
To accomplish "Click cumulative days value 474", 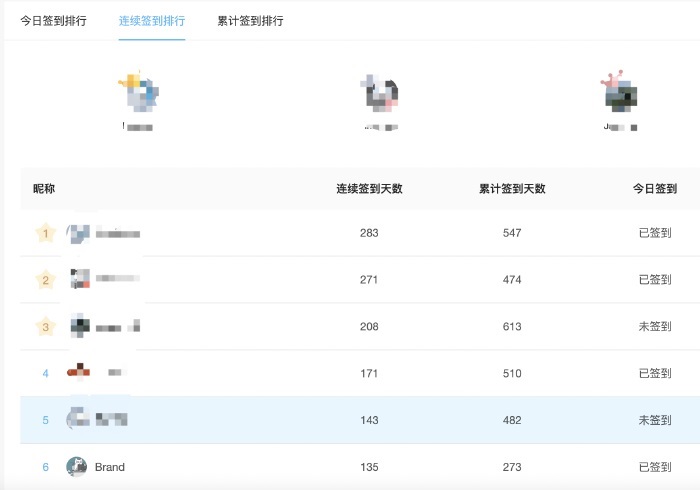I will [512, 280].
